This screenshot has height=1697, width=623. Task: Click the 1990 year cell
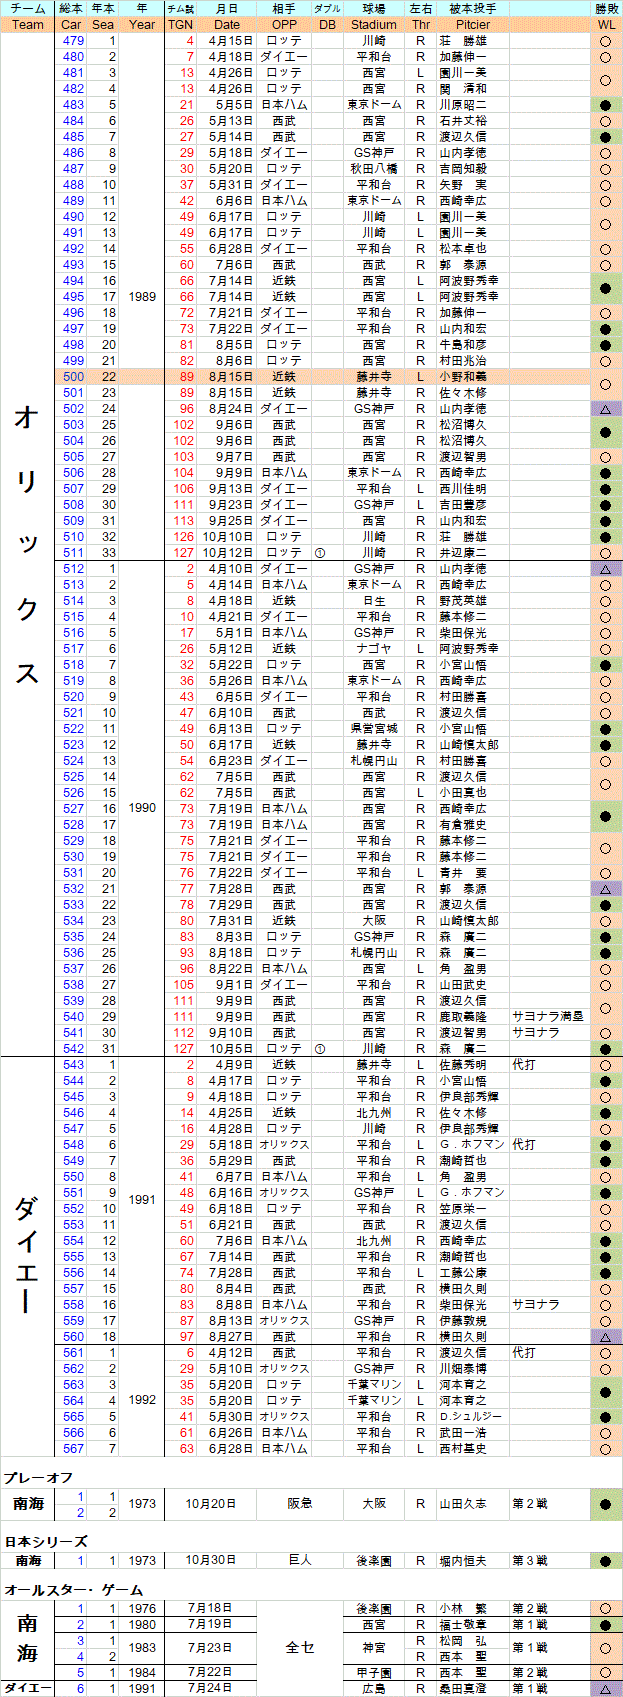tap(142, 808)
